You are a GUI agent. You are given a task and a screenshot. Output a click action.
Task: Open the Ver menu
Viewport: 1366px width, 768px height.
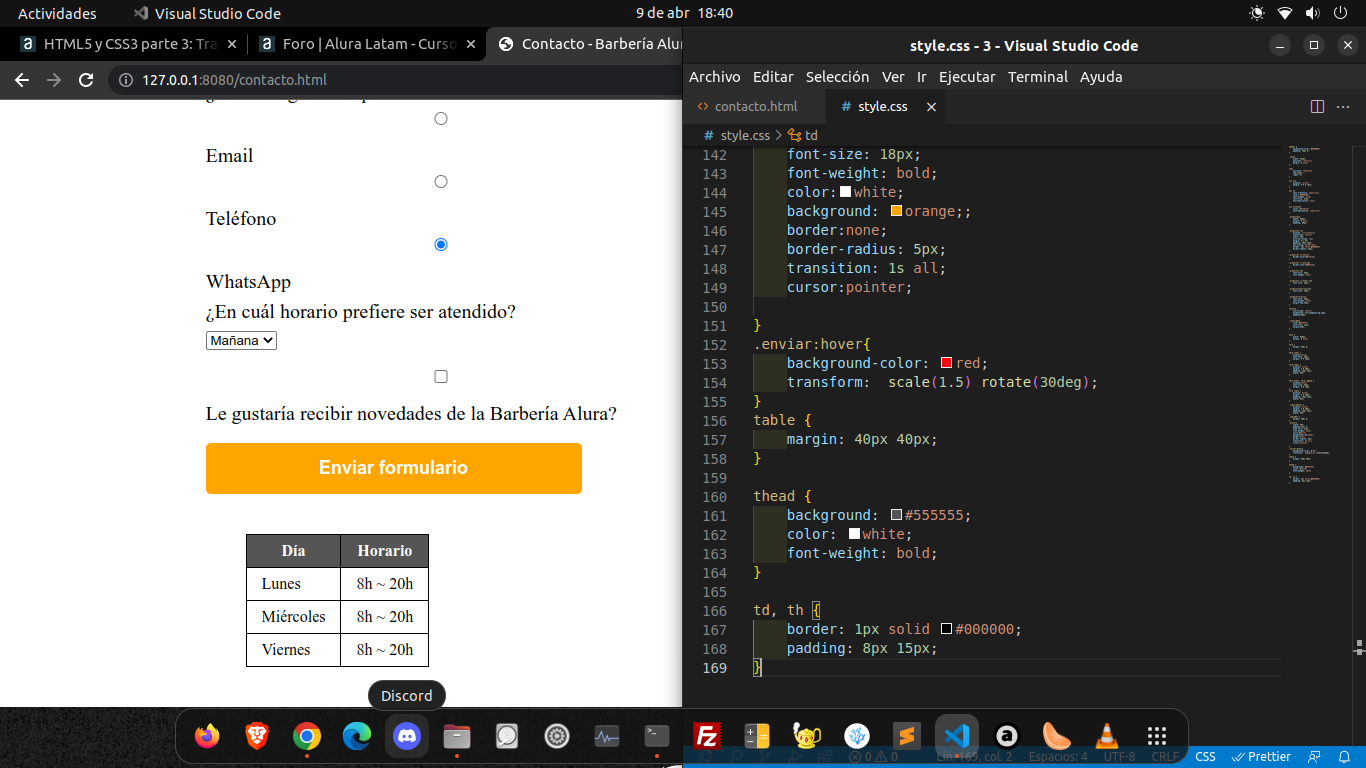coord(893,77)
